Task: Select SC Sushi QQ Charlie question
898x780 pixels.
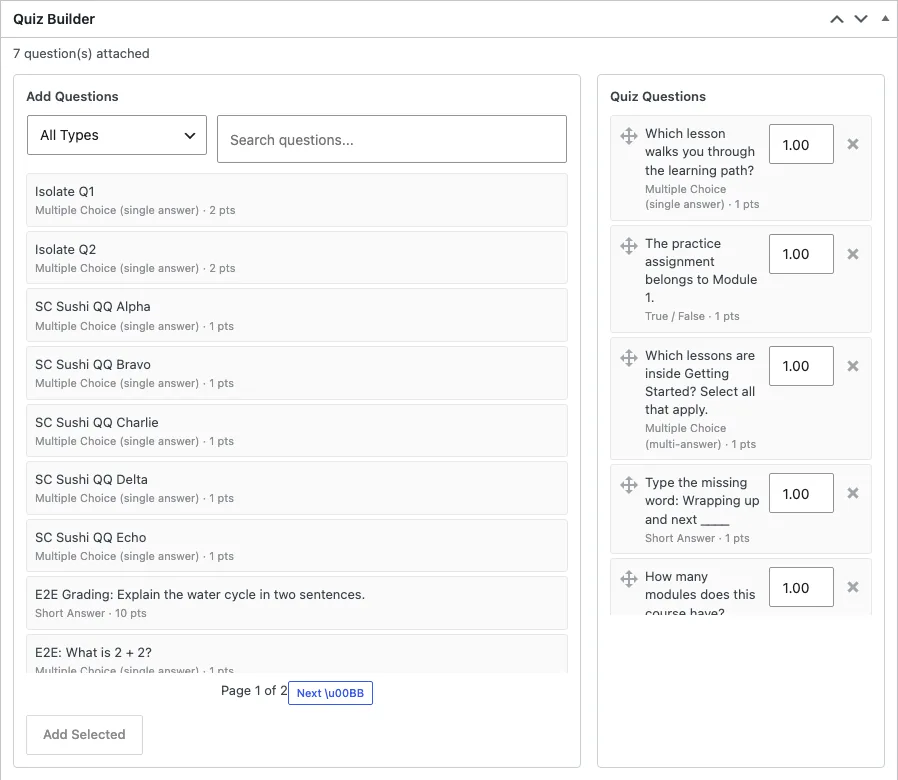Action: click(x=297, y=431)
